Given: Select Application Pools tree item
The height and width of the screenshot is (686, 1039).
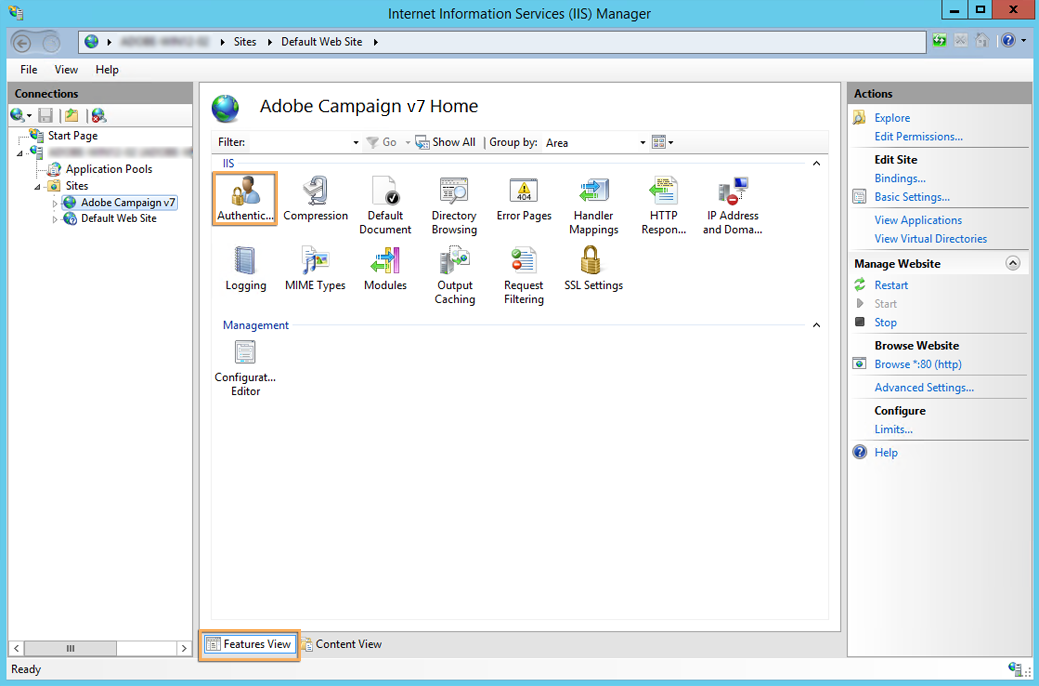Looking at the screenshot, I should click(x=109, y=169).
